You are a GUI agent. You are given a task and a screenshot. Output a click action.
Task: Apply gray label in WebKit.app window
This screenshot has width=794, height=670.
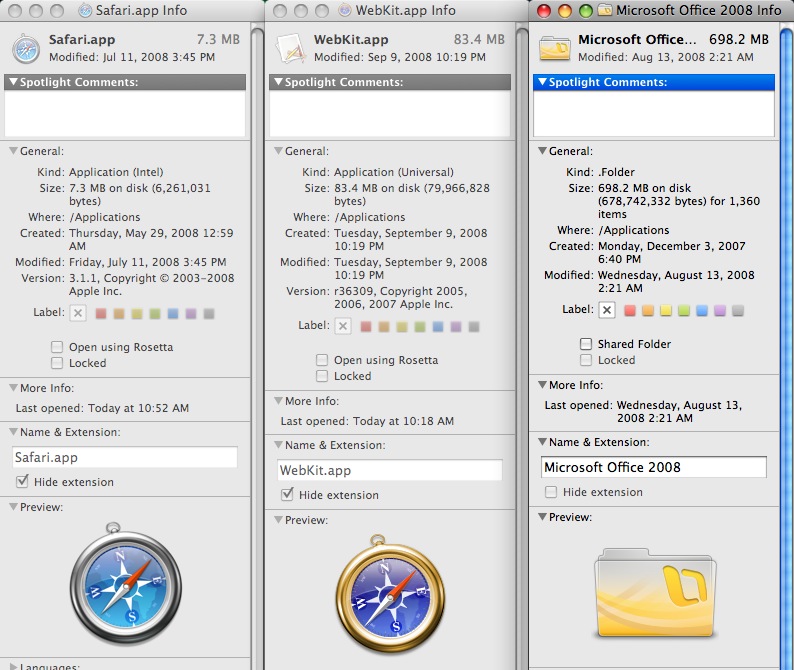coord(474,327)
